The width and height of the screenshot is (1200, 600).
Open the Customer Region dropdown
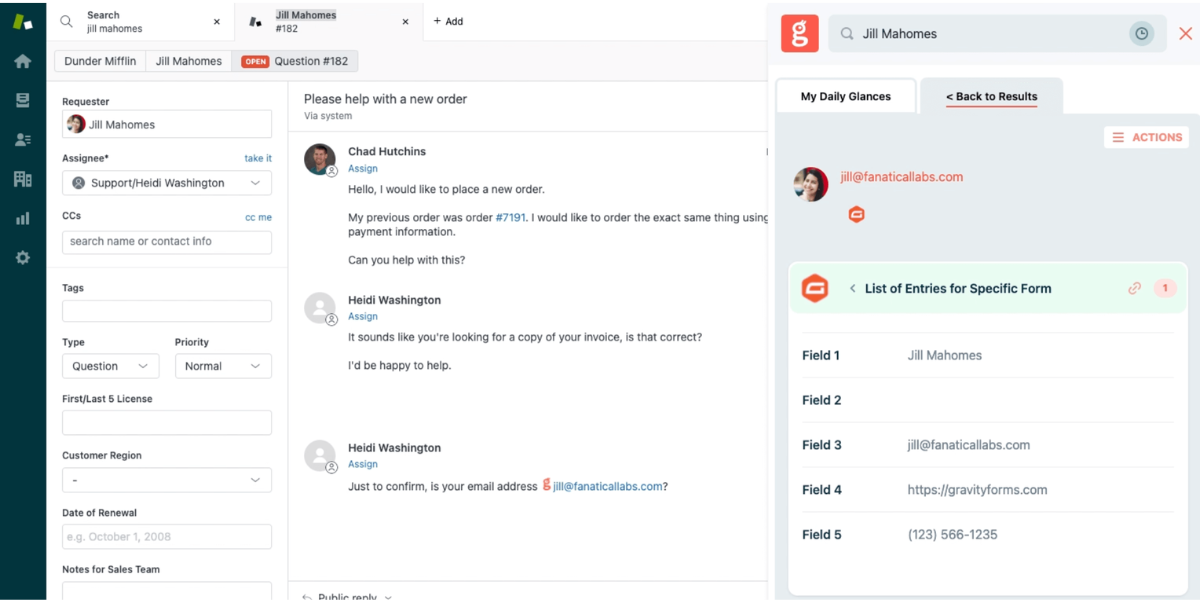click(167, 480)
